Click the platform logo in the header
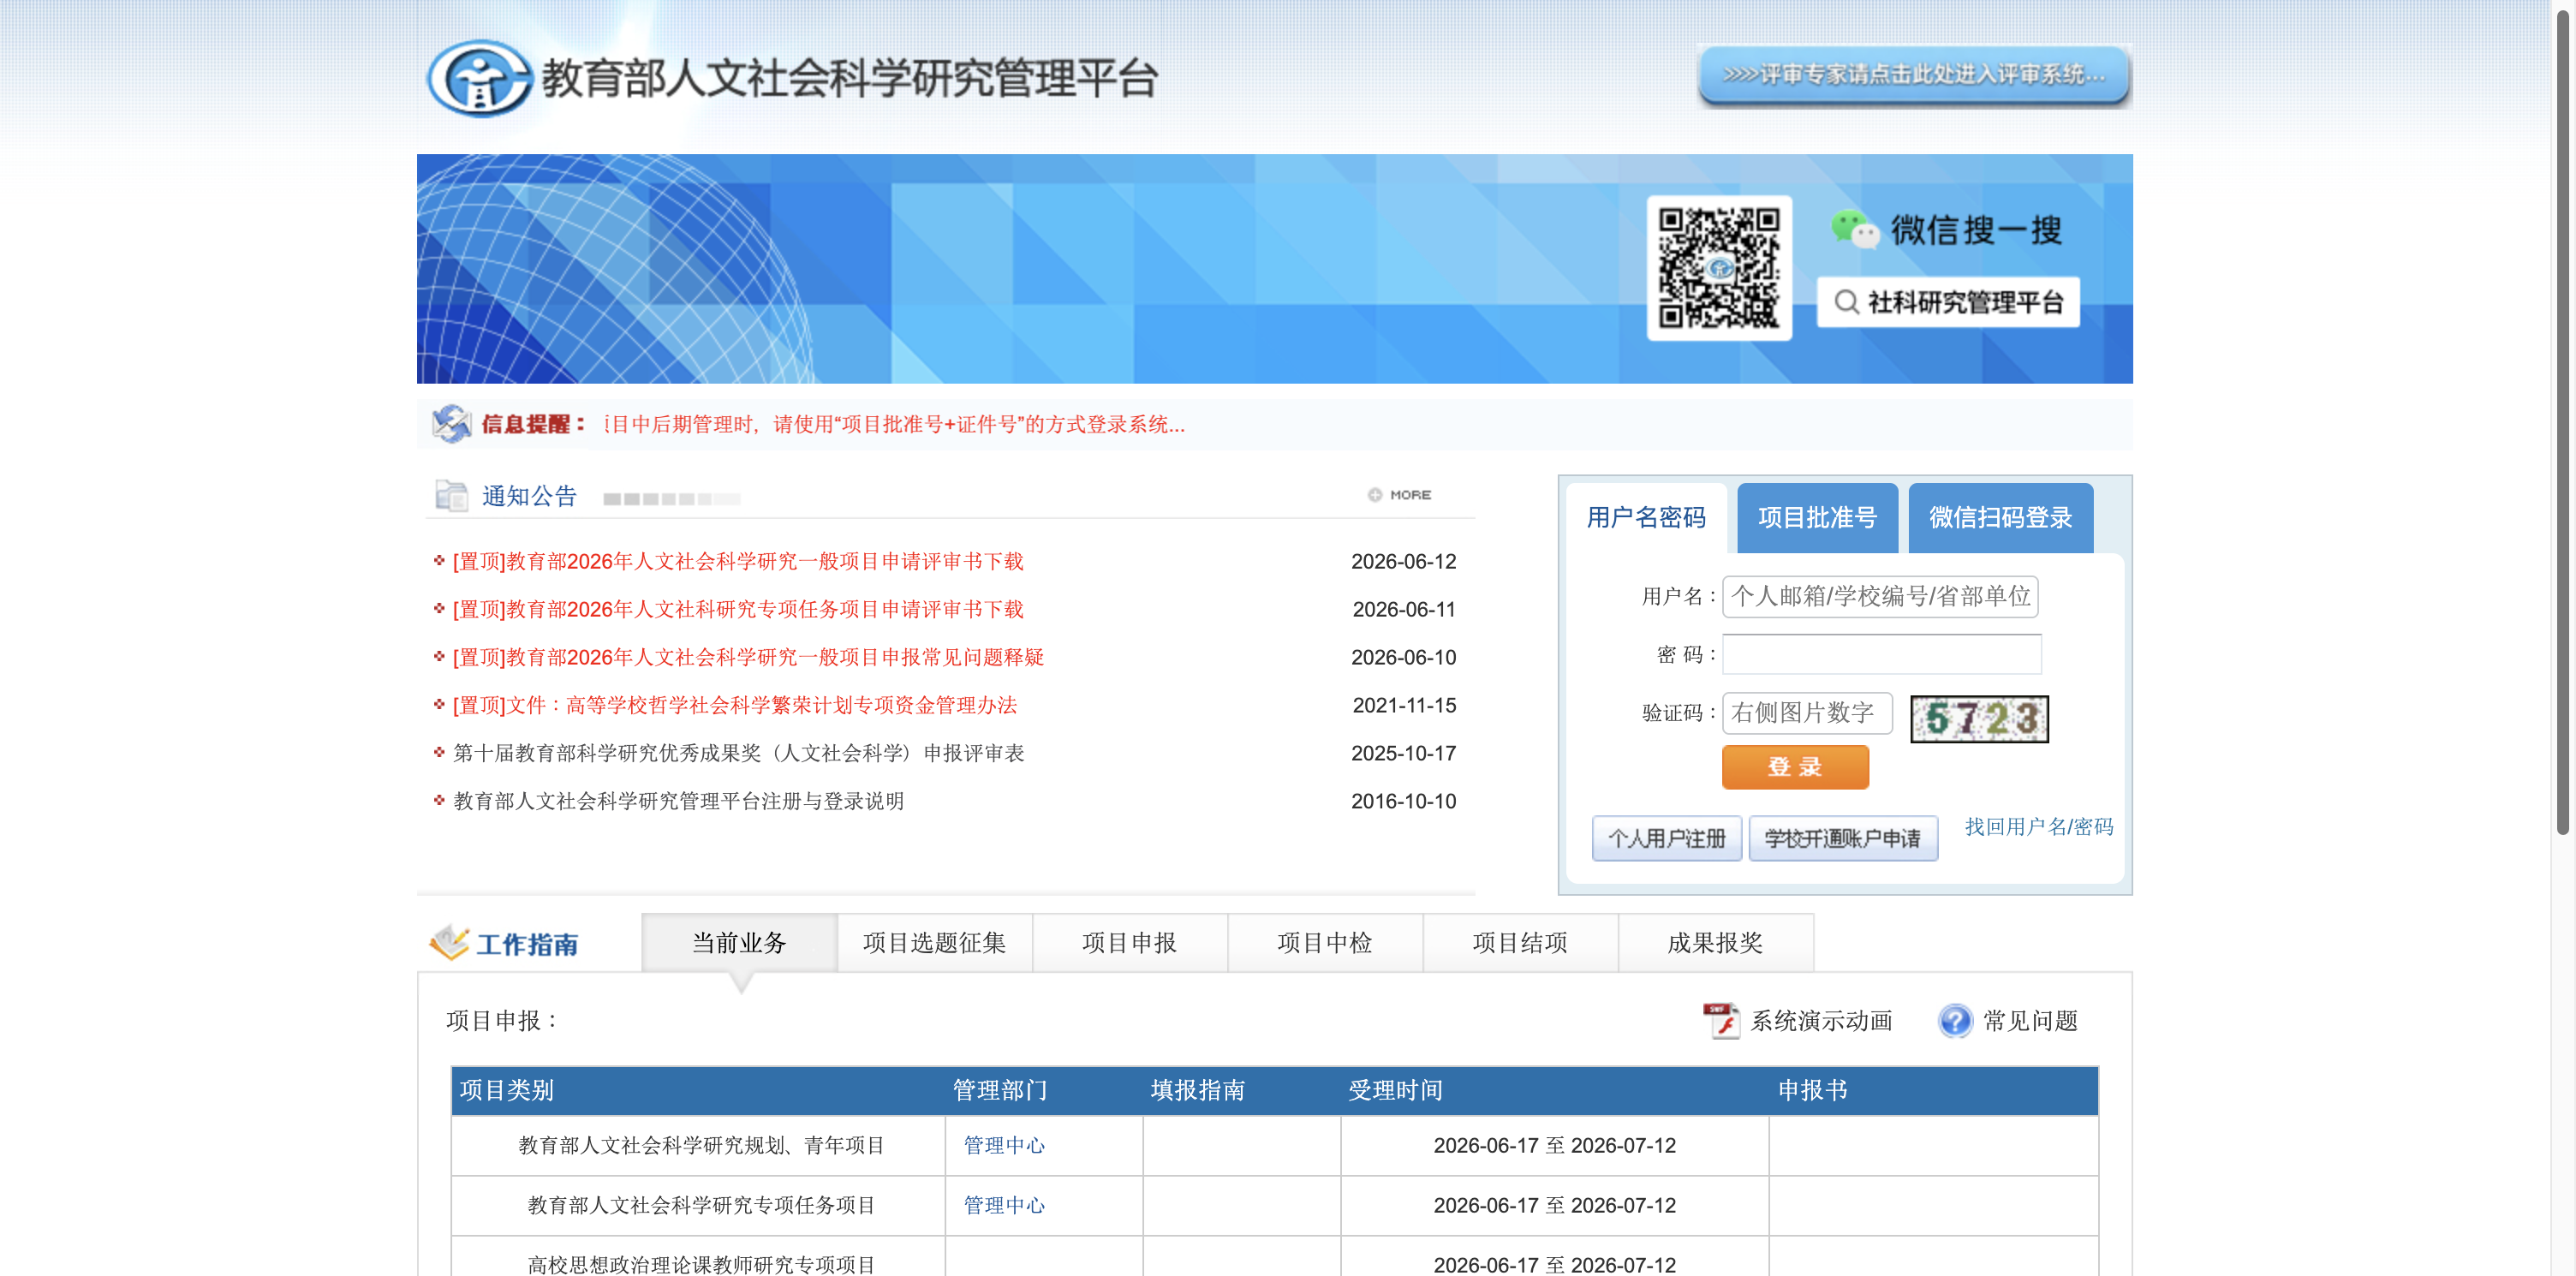 479,78
